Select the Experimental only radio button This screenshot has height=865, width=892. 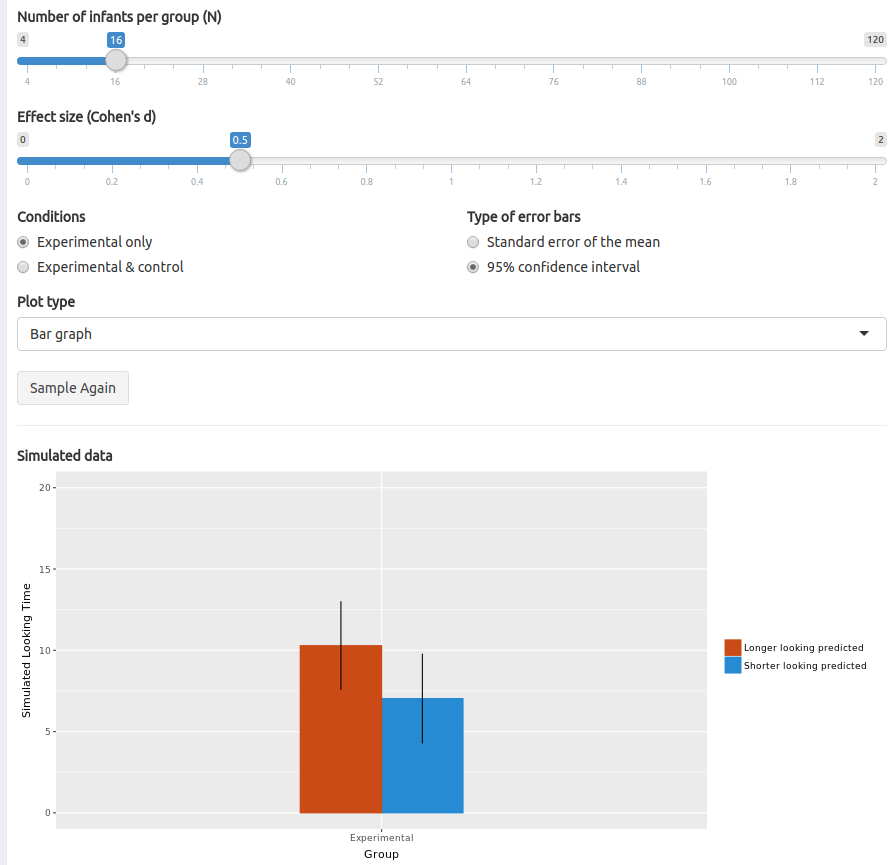(x=23, y=242)
